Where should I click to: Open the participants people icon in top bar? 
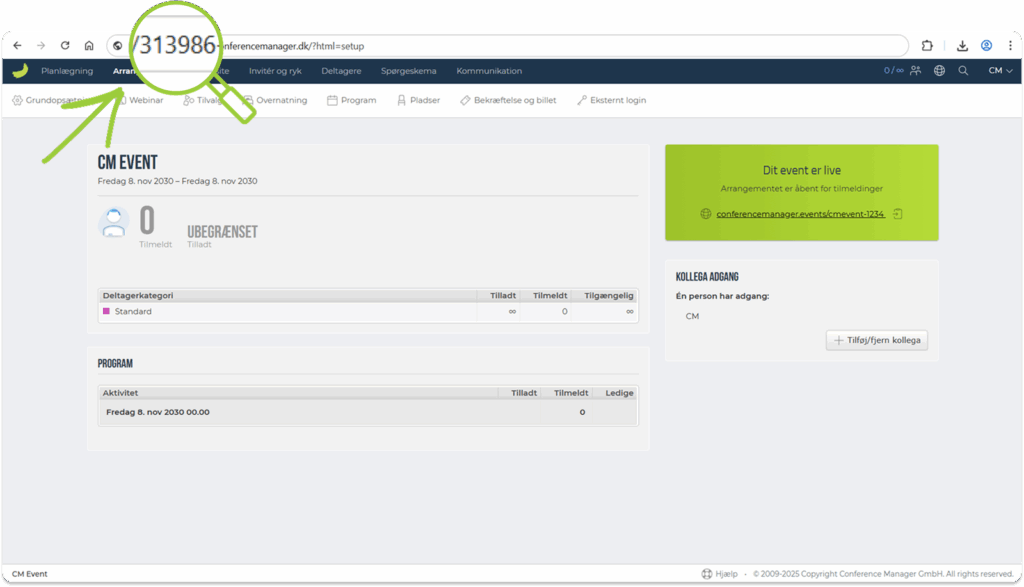point(915,71)
